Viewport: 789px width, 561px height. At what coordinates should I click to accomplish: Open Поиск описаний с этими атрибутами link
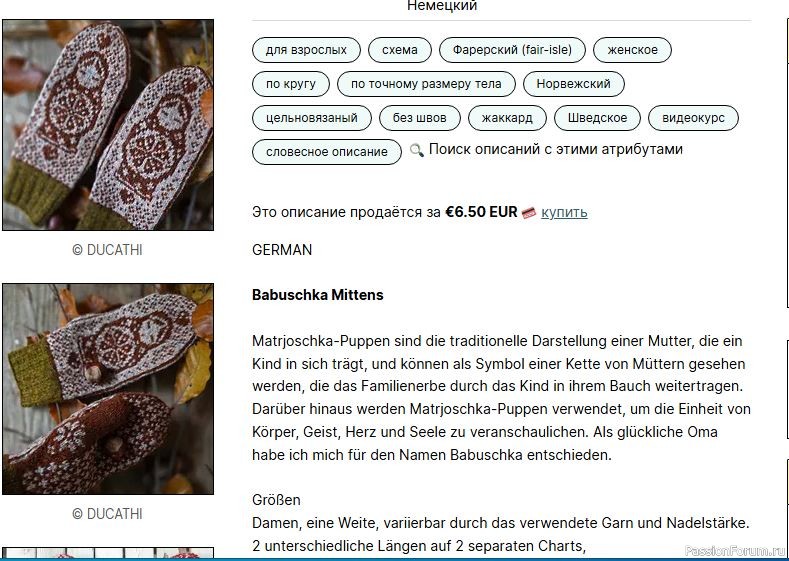tap(556, 149)
